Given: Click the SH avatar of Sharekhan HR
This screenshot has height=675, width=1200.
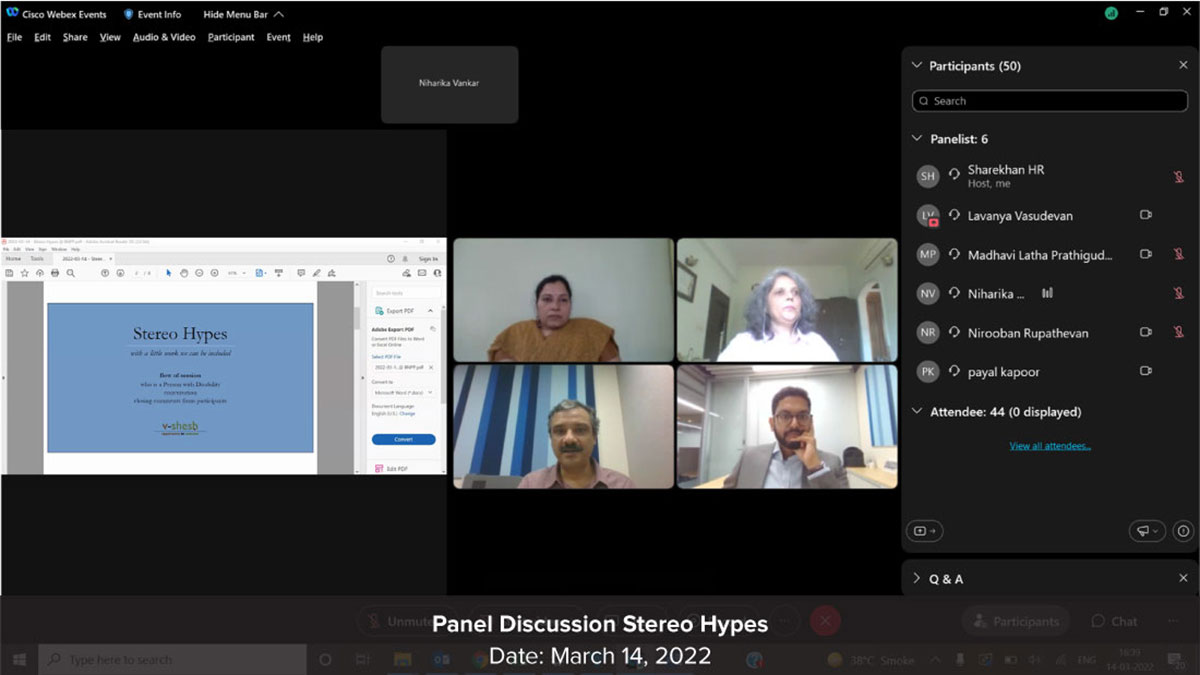Looking at the screenshot, I should click(x=928, y=176).
